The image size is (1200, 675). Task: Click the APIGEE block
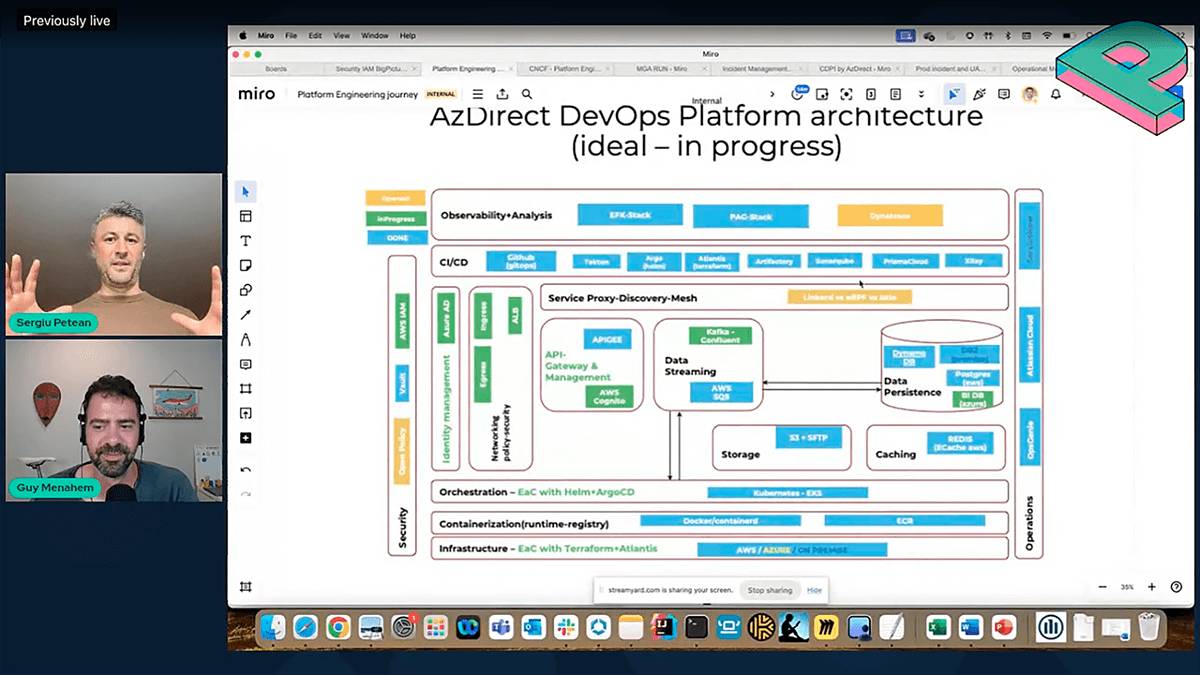click(x=608, y=340)
